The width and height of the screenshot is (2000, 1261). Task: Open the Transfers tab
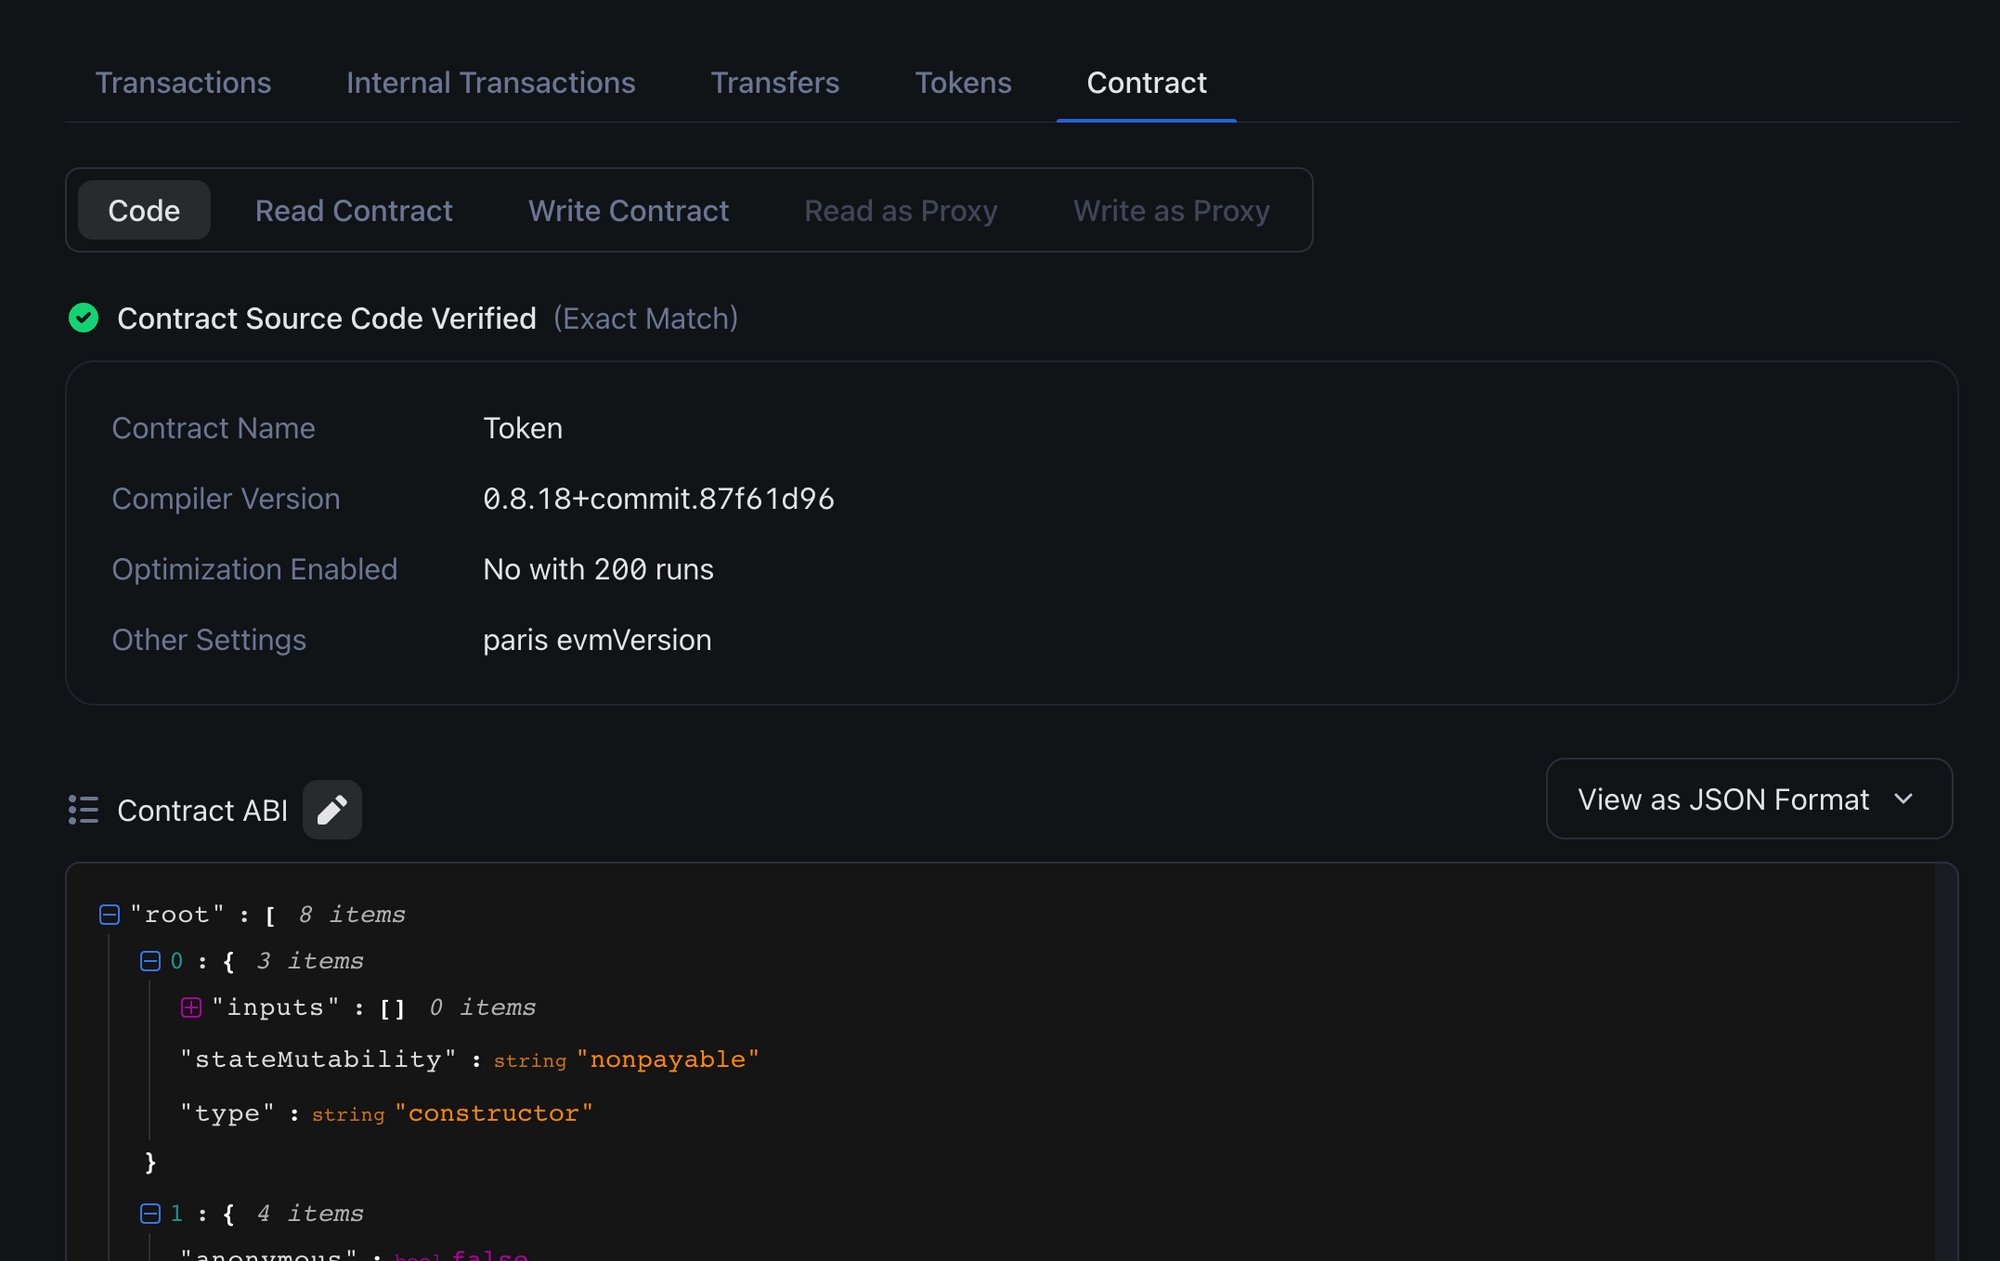tap(775, 82)
